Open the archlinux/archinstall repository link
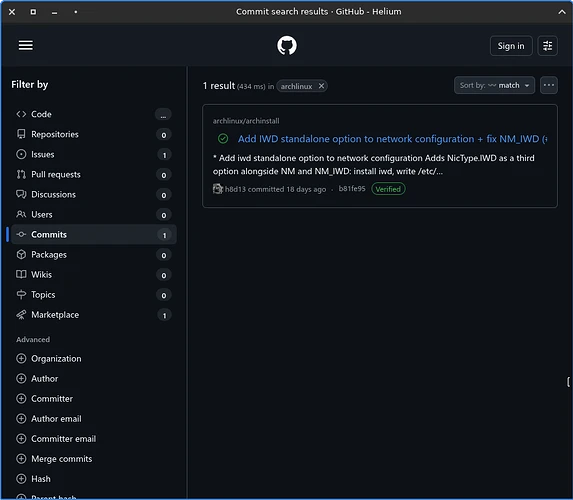 [x=246, y=121]
